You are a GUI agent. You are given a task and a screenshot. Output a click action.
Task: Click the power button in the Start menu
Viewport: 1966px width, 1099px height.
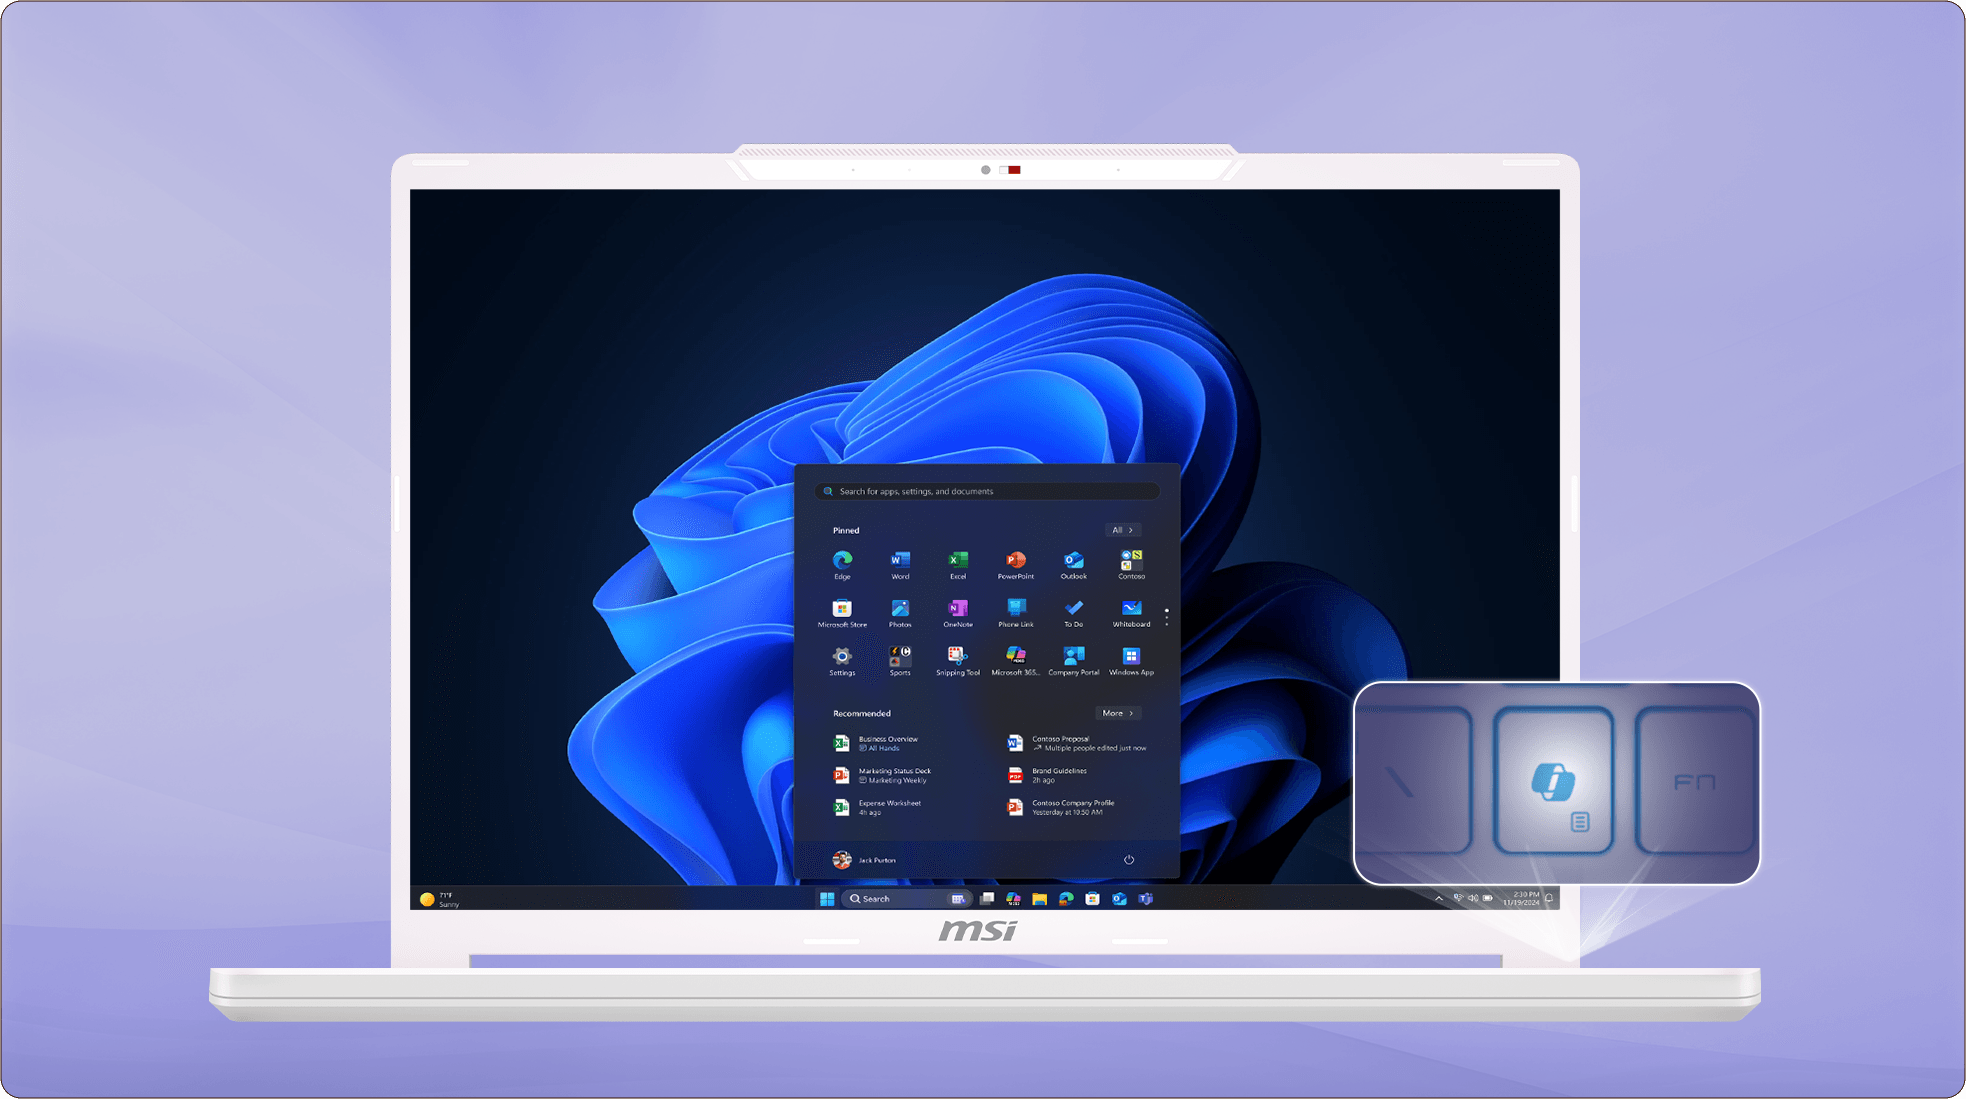[x=1129, y=860]
